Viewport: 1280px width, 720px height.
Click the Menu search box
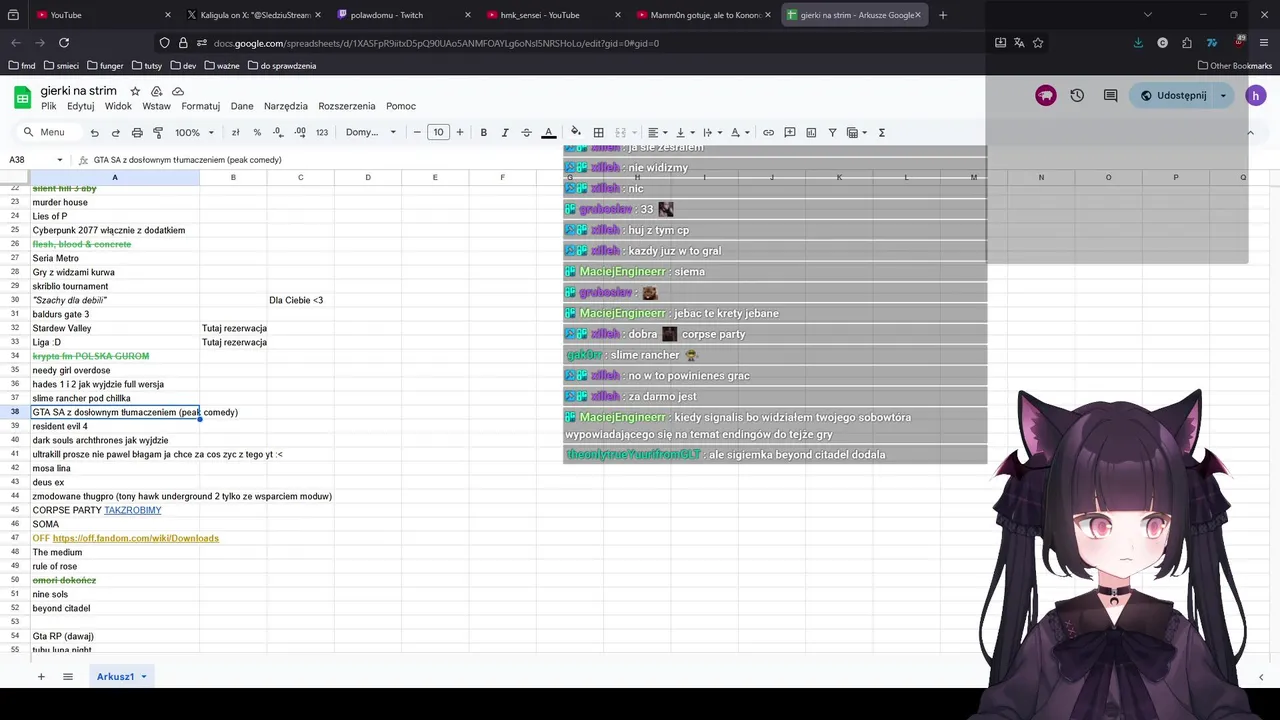click(x=46, y=132)
